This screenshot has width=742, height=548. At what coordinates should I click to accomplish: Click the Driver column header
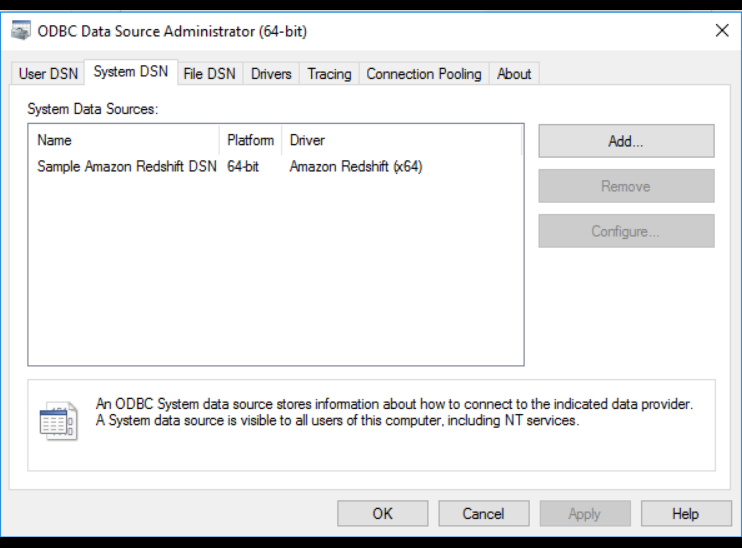tap(402, 140)
